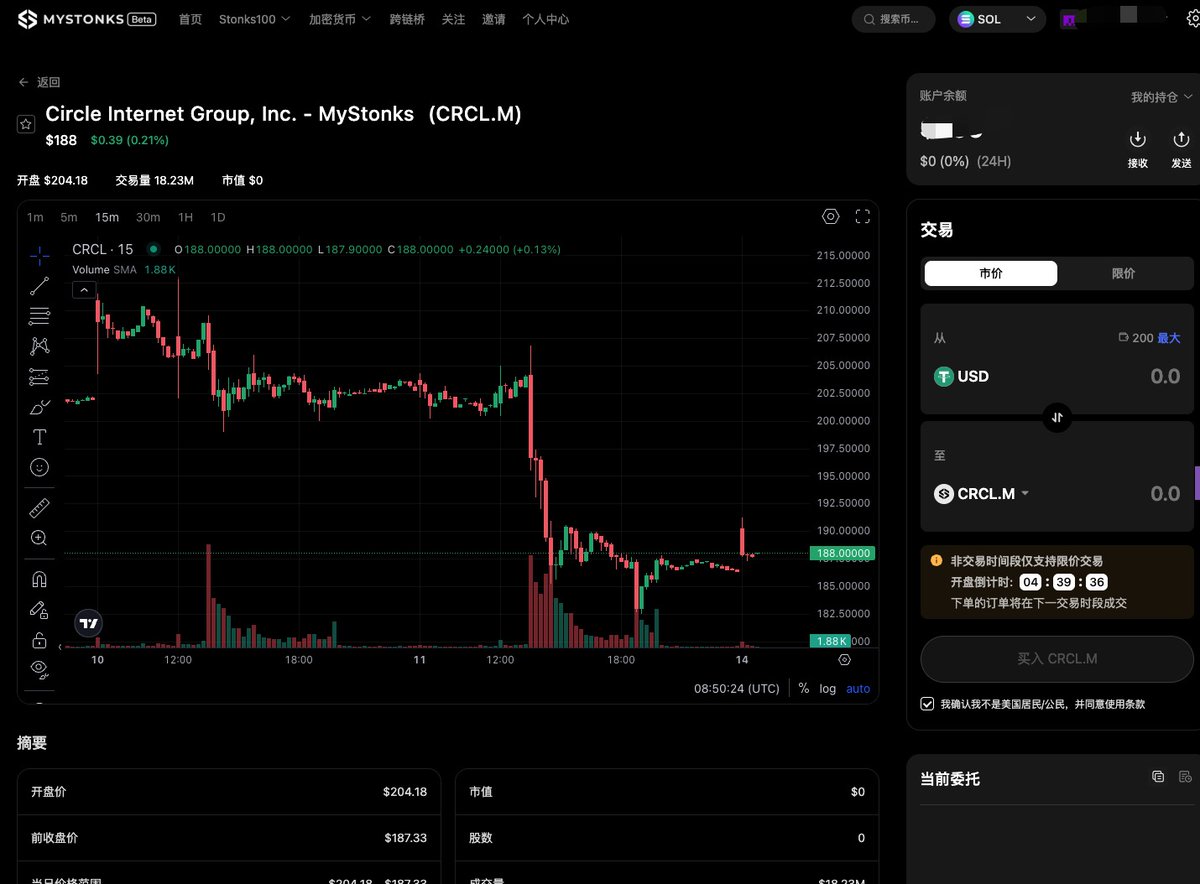Viewport: 1200px width, 884px height.
Task: Open the 关注 watchlist page
Action: click(453, 19)
